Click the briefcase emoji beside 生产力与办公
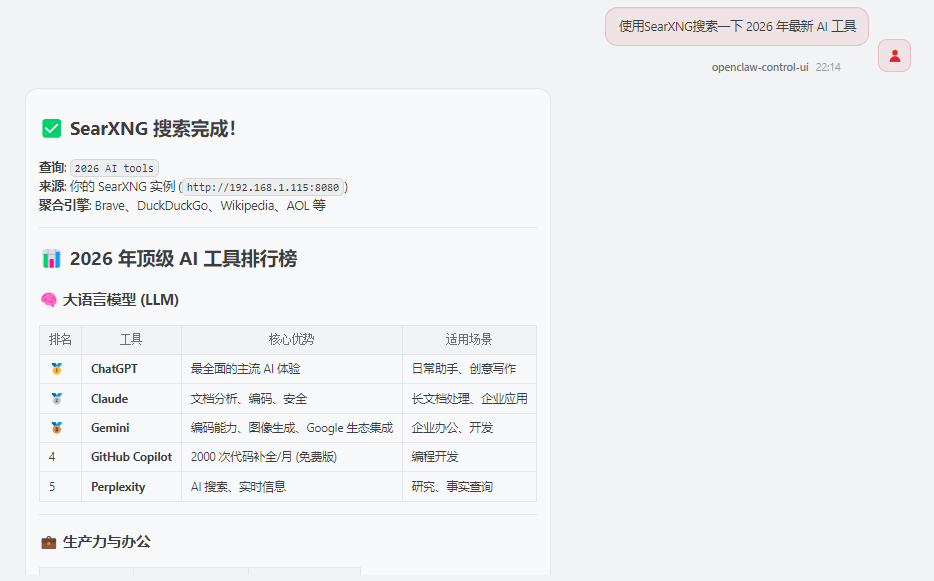This screenshot has width=934, height=581. [48, 542]
